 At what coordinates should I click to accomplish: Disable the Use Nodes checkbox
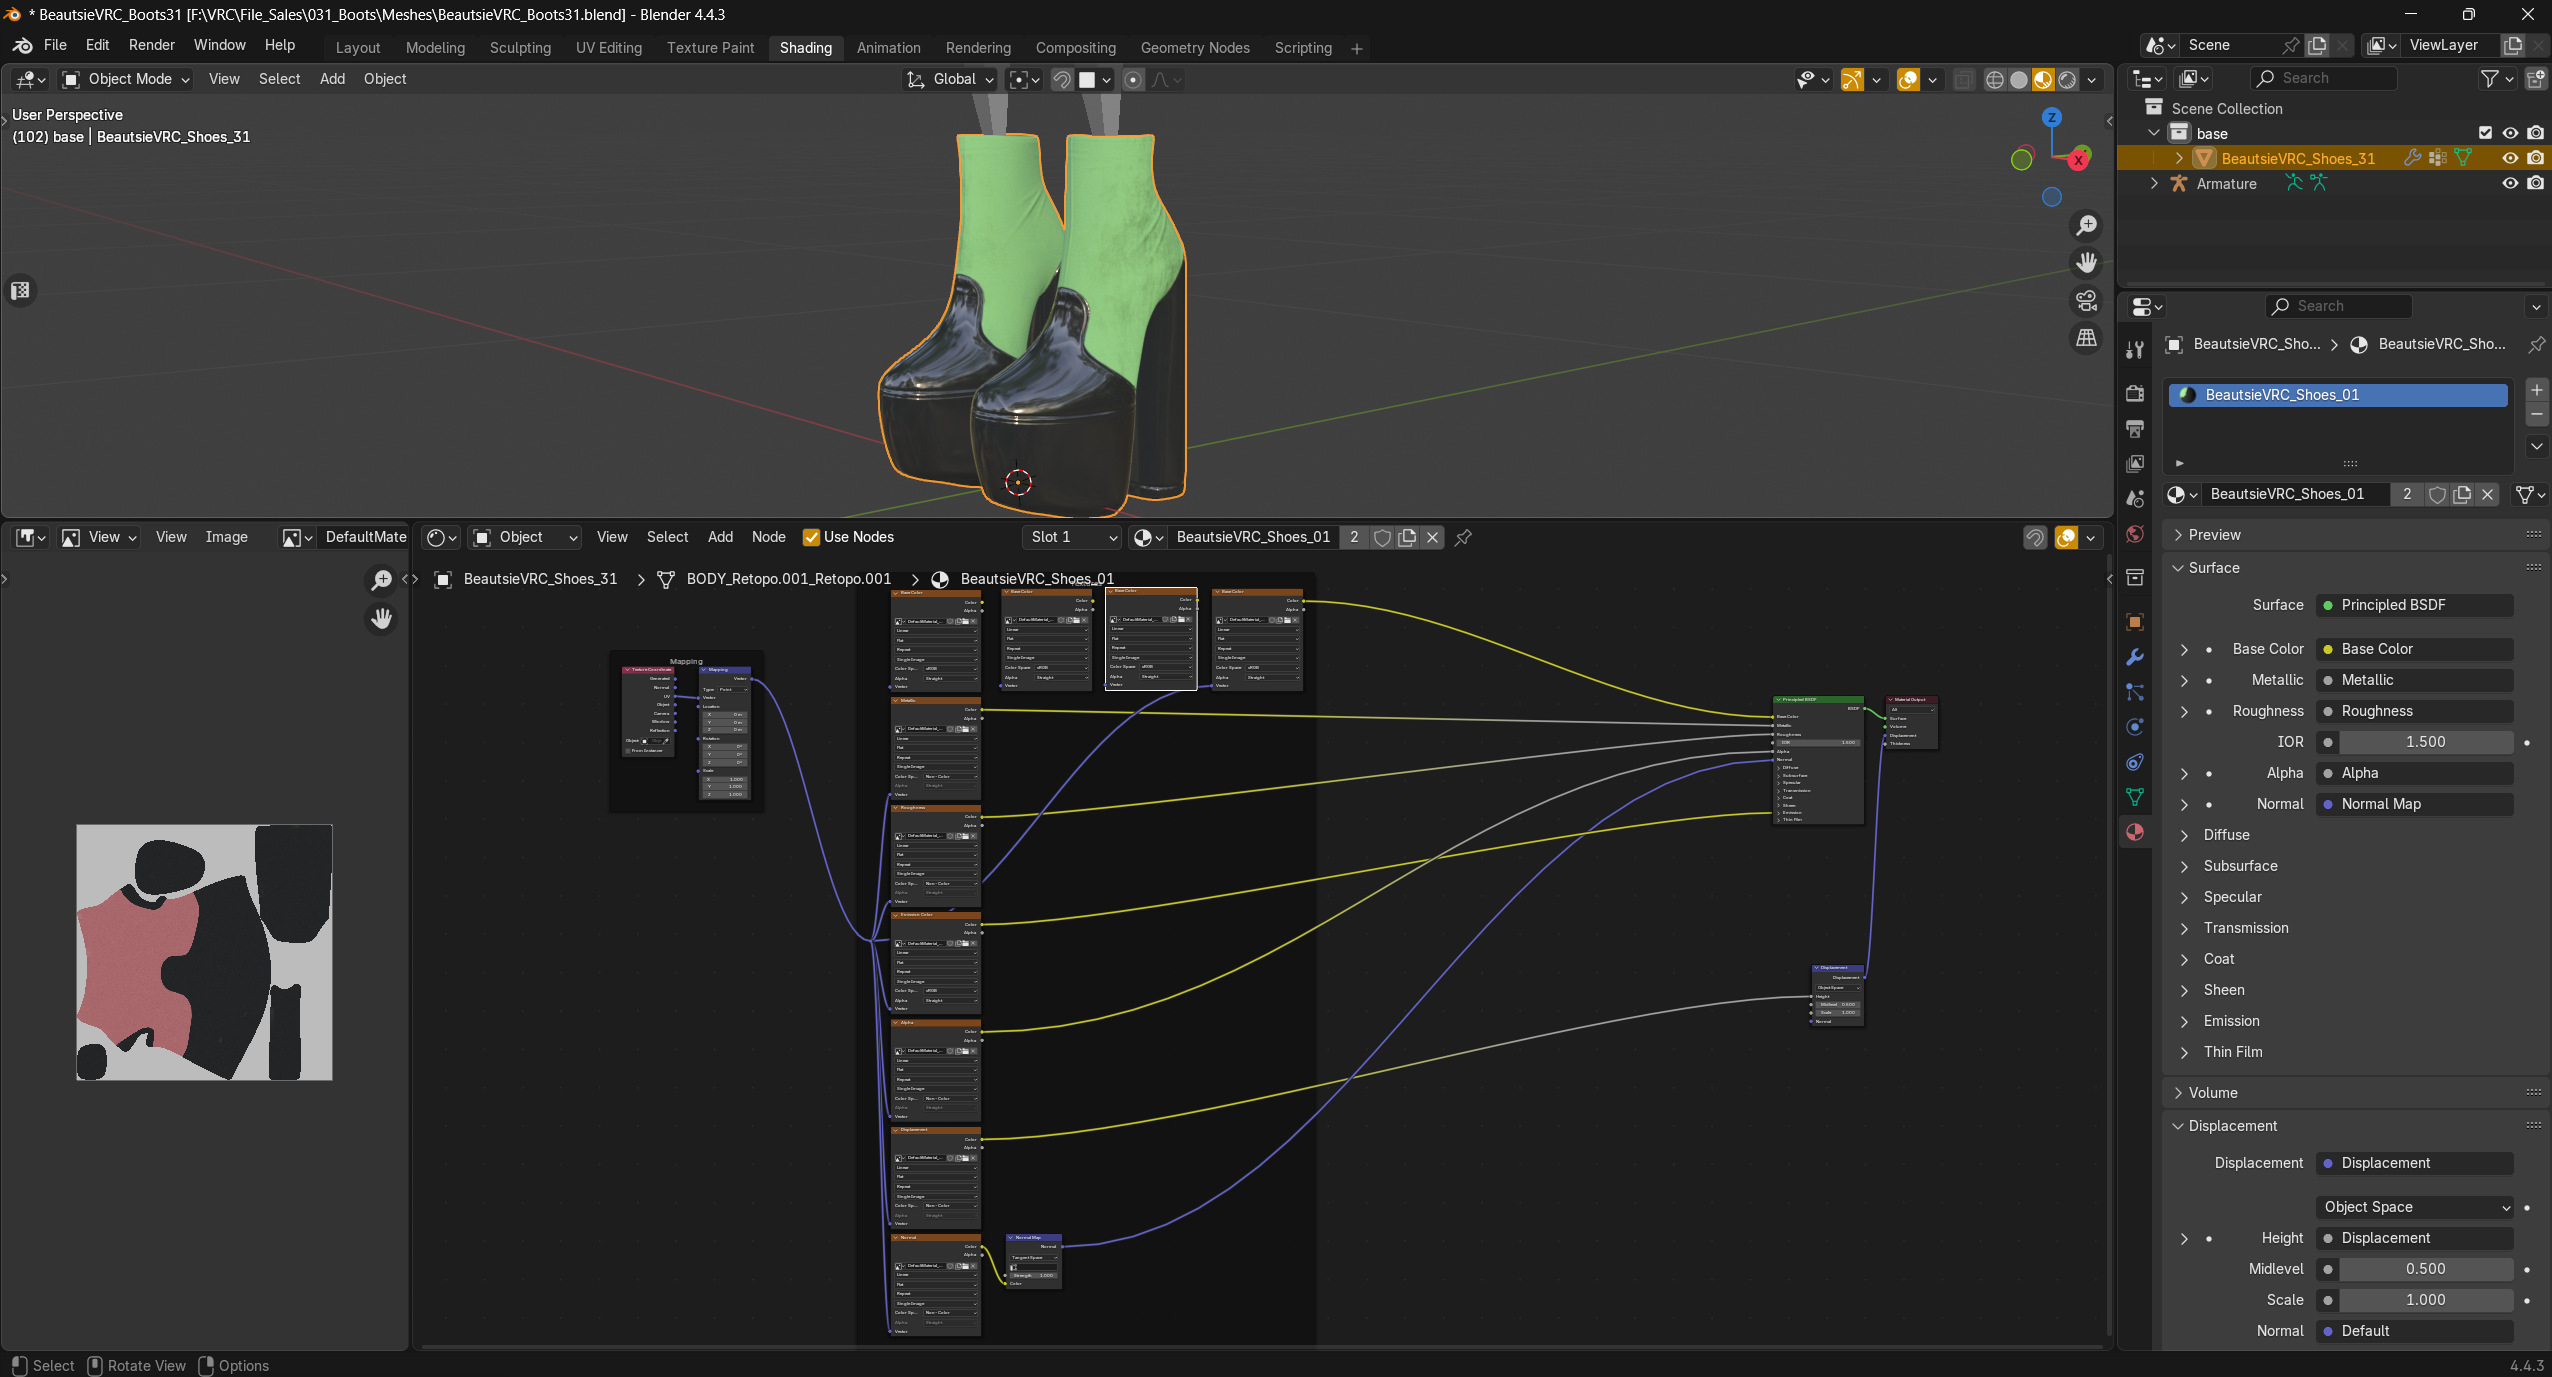(x=811, y=538)
